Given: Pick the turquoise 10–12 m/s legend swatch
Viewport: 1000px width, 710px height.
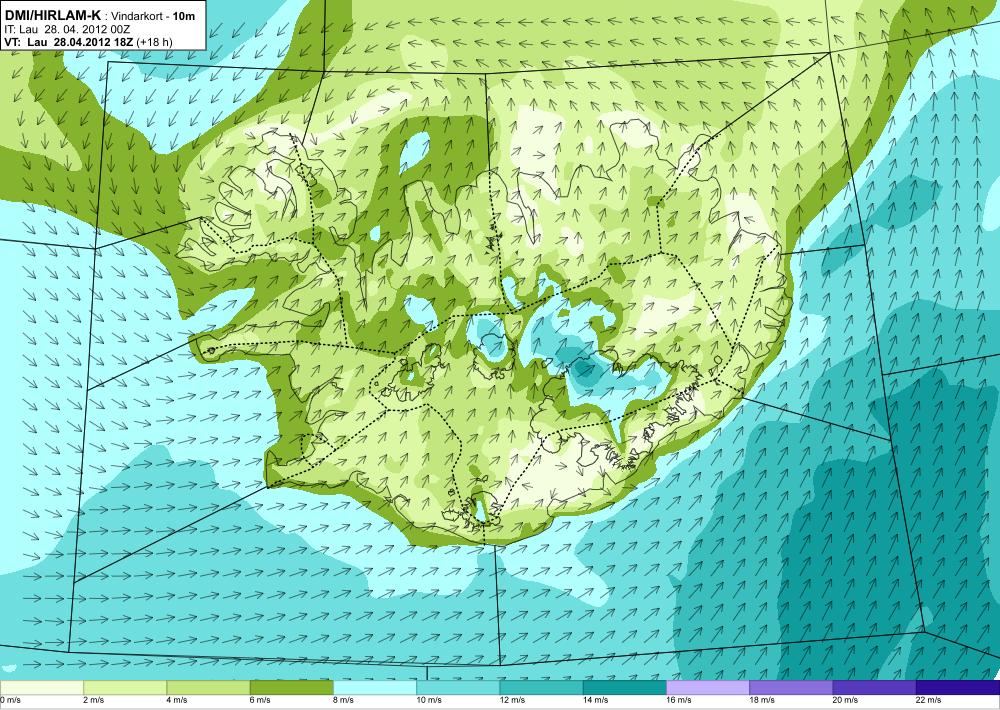Looking at the screenshot, I should 458,688.
